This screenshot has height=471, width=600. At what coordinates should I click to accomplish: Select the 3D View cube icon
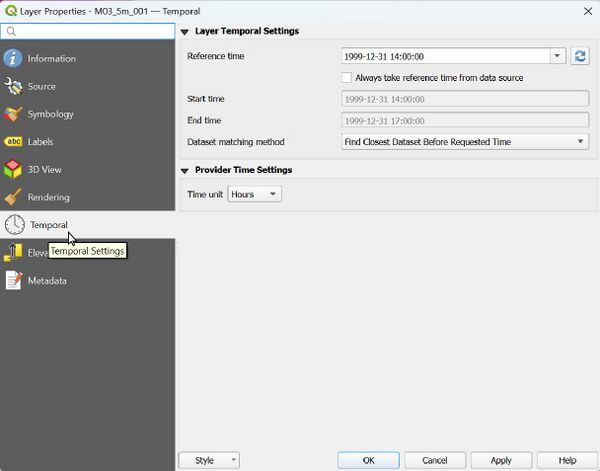pos(14,170)
